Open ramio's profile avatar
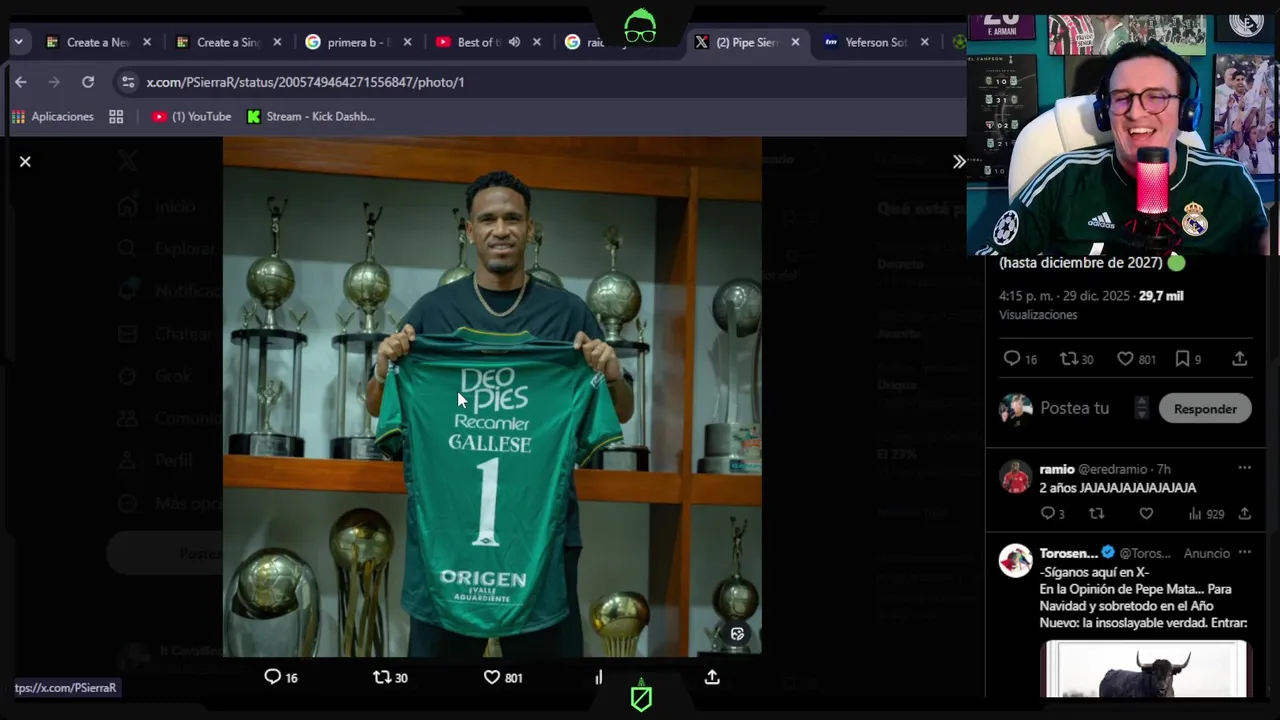This screenshot has width=1280, height=720. pos(1015,477)
